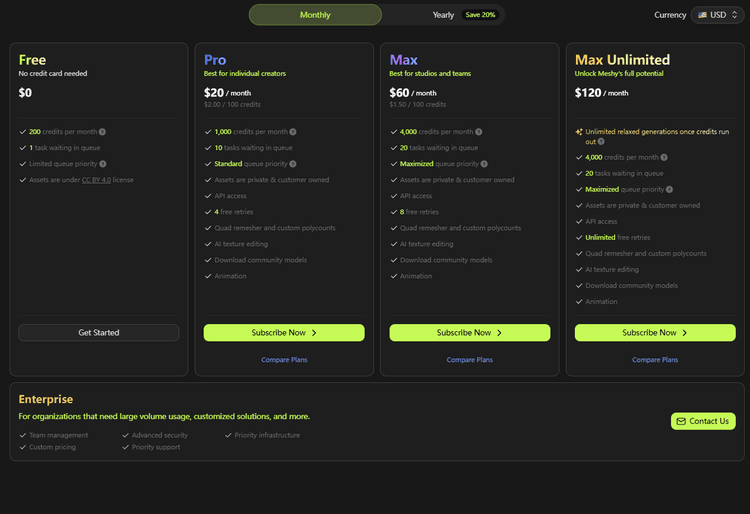Click Get Started on the Free plan
This screenshot has width=750, height=514.
99,333
